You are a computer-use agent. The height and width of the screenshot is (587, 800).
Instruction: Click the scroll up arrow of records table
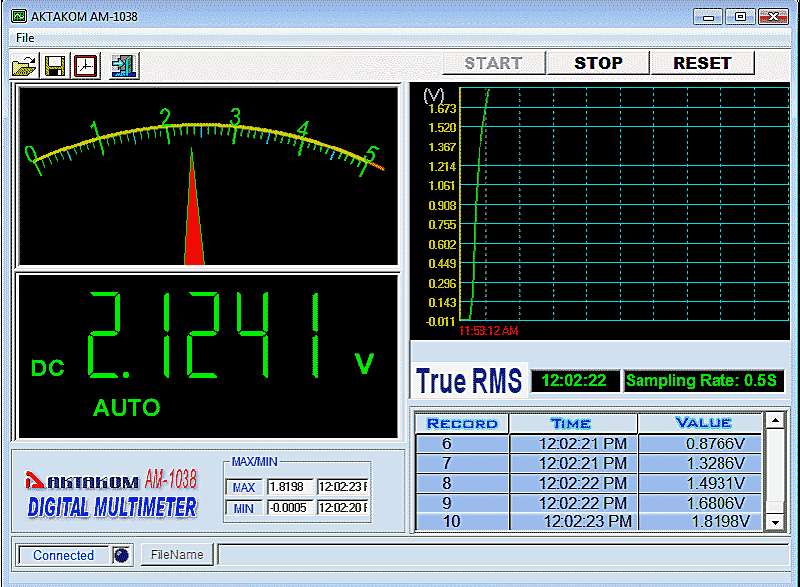point(776,421)
